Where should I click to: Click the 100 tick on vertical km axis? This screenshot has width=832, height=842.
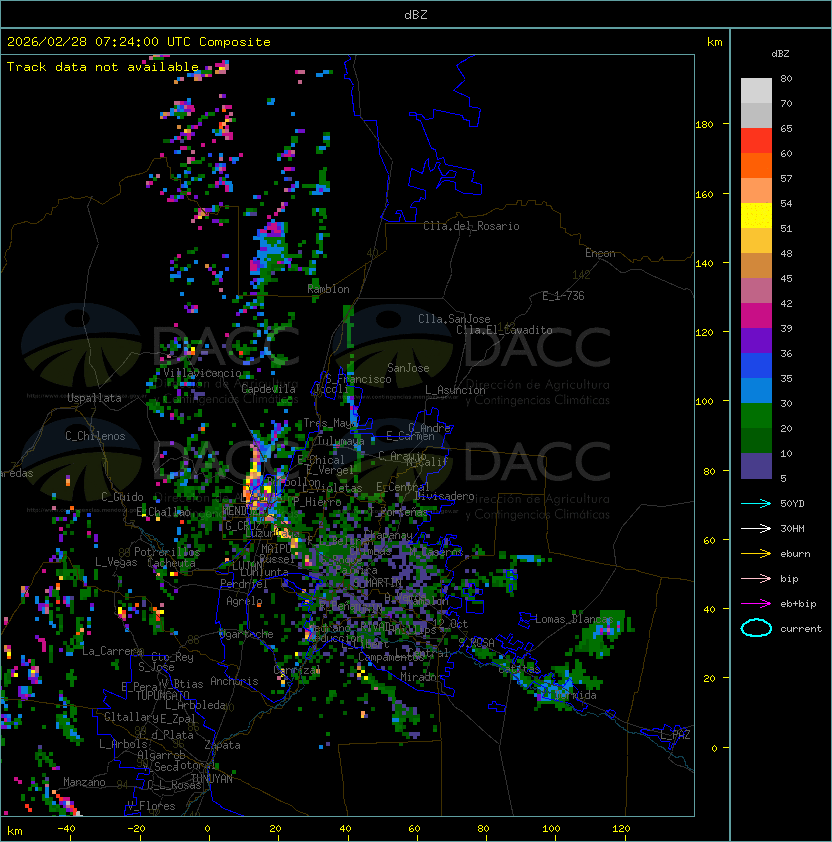pos(704,402)
